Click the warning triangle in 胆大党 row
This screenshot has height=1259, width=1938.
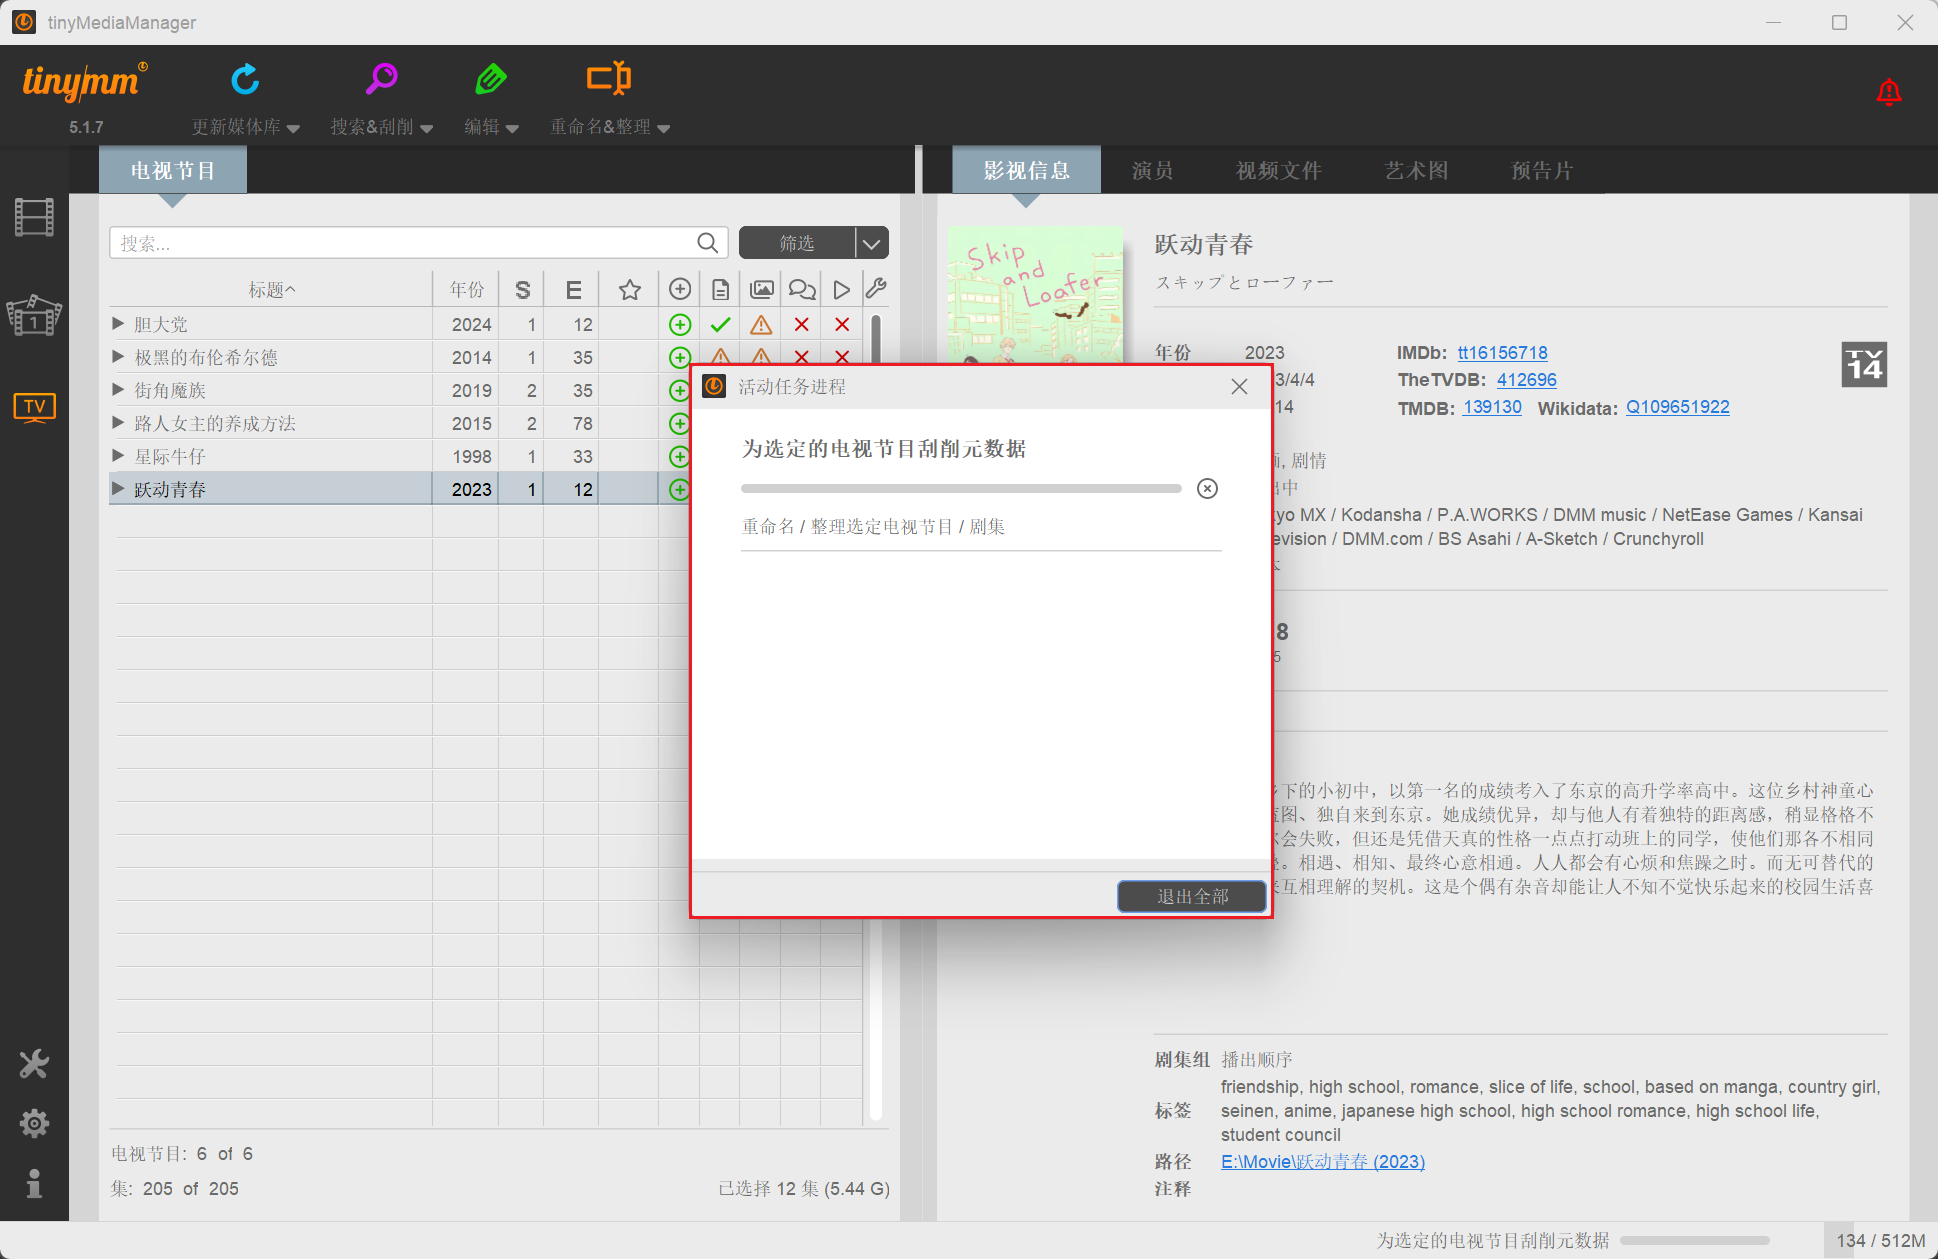(x=761, y=324)
